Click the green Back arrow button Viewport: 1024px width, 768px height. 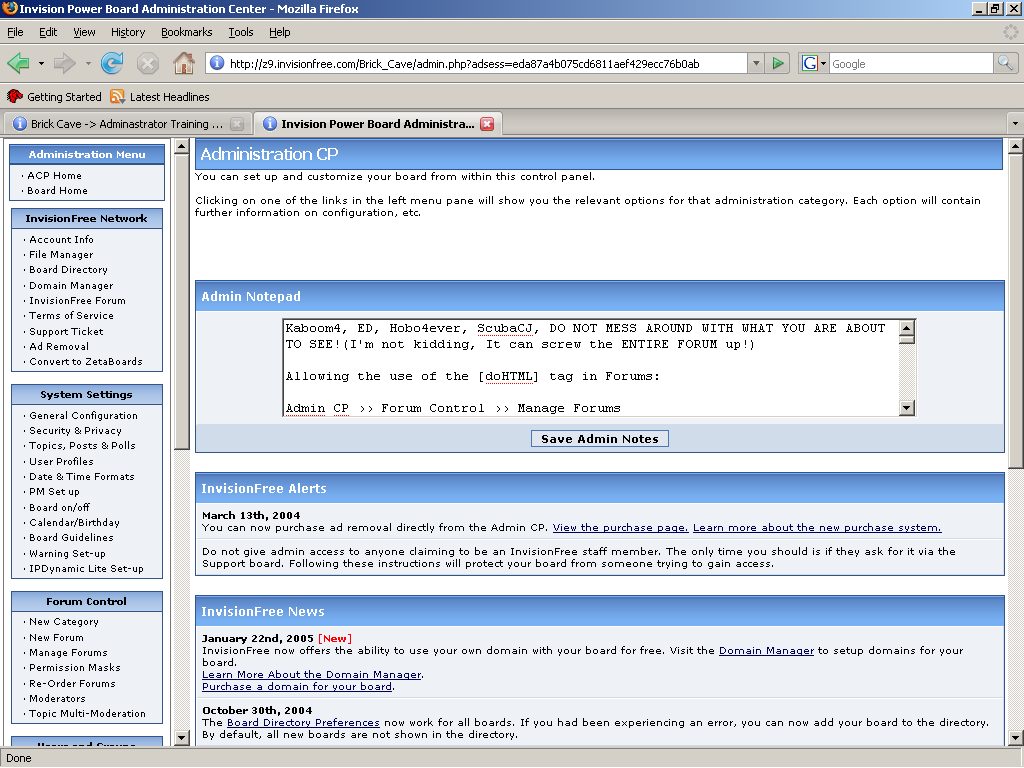18,63
